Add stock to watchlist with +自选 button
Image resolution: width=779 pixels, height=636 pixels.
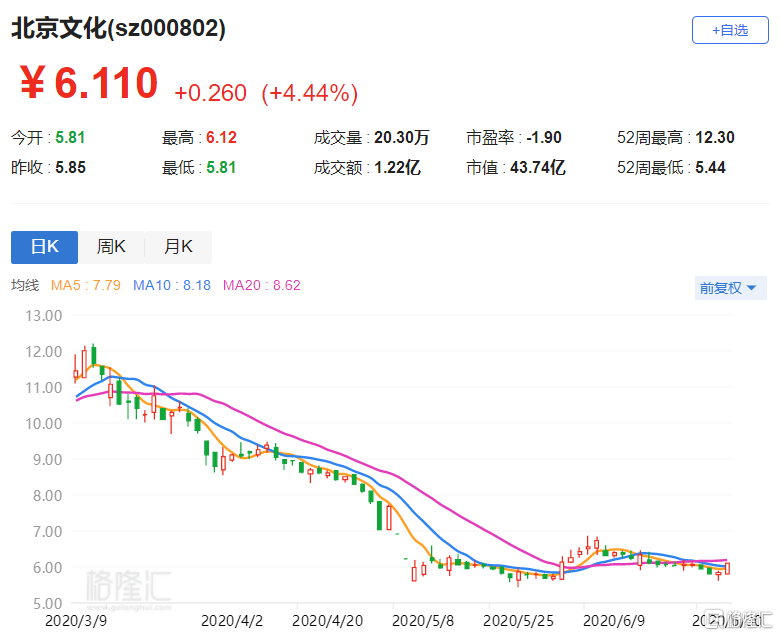pos(730,30)
